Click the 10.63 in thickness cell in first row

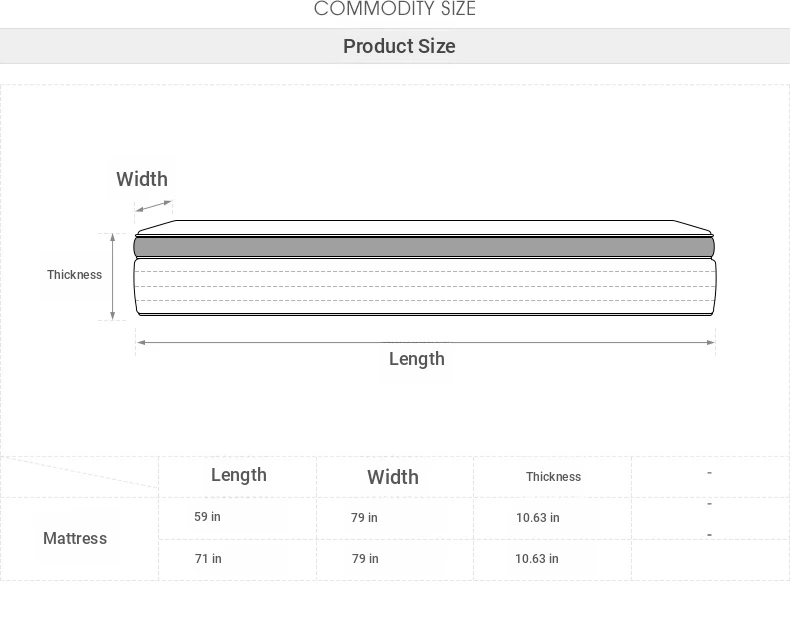pyautogui.click(x=538, y=518)
